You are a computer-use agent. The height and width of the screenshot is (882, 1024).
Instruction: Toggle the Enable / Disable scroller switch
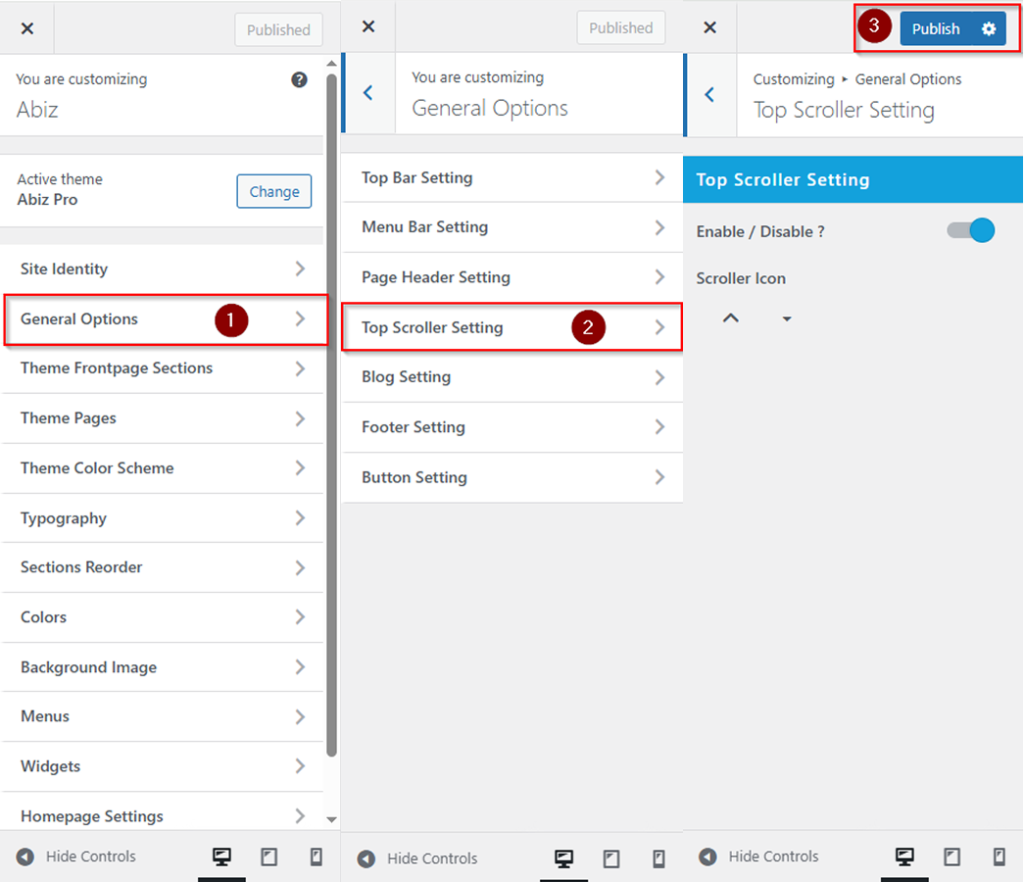click(970, 231)
